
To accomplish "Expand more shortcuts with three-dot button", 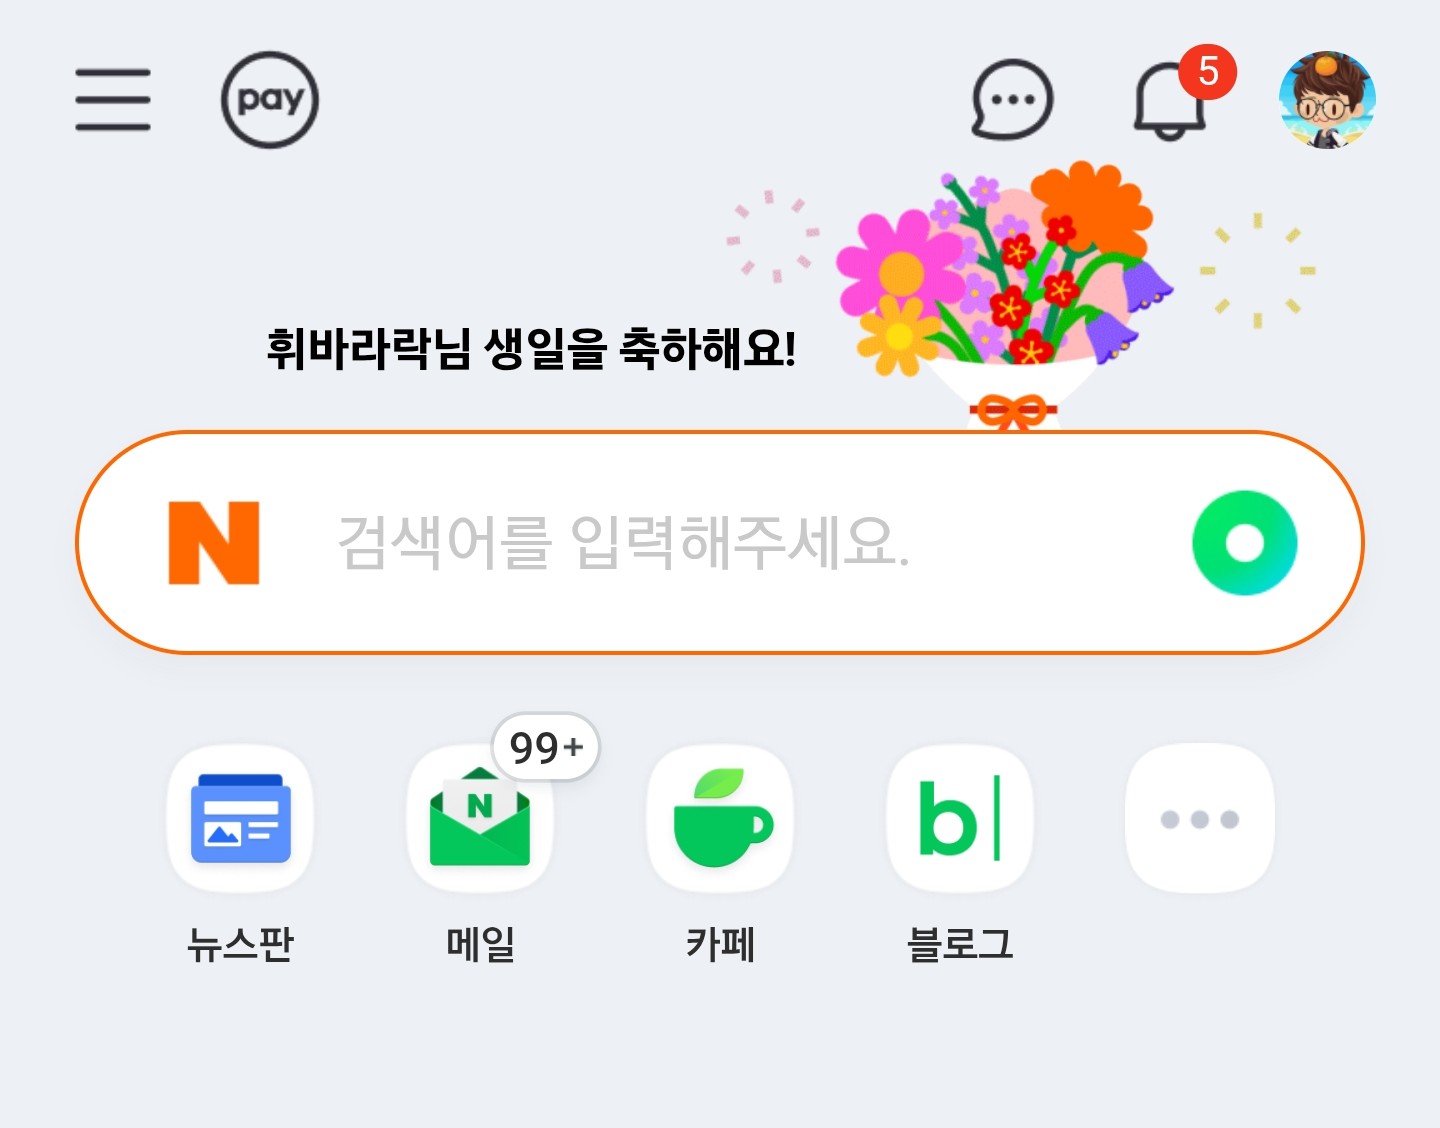I will (x=1200, y=819).
